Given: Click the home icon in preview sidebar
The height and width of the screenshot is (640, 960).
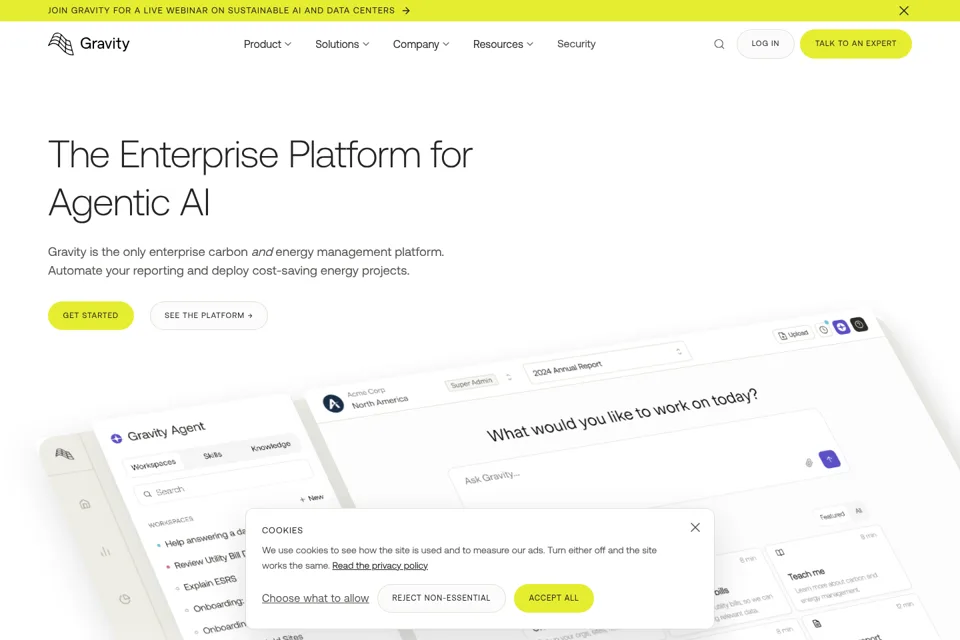Looking at the screenshot, I should (85, 504).
